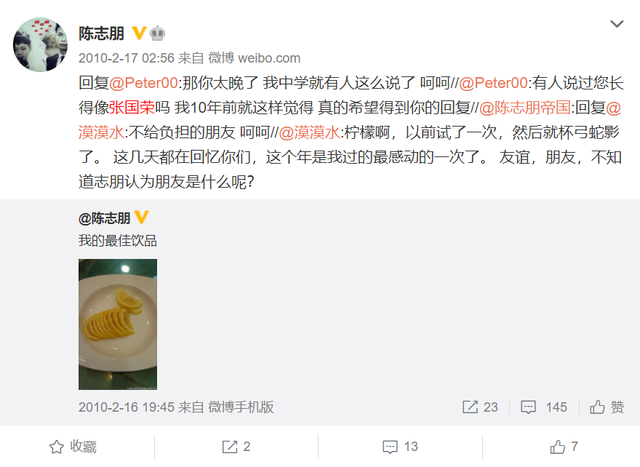Open the @漠漠水 mention before 柠檬啊

(x=309, y=132)
